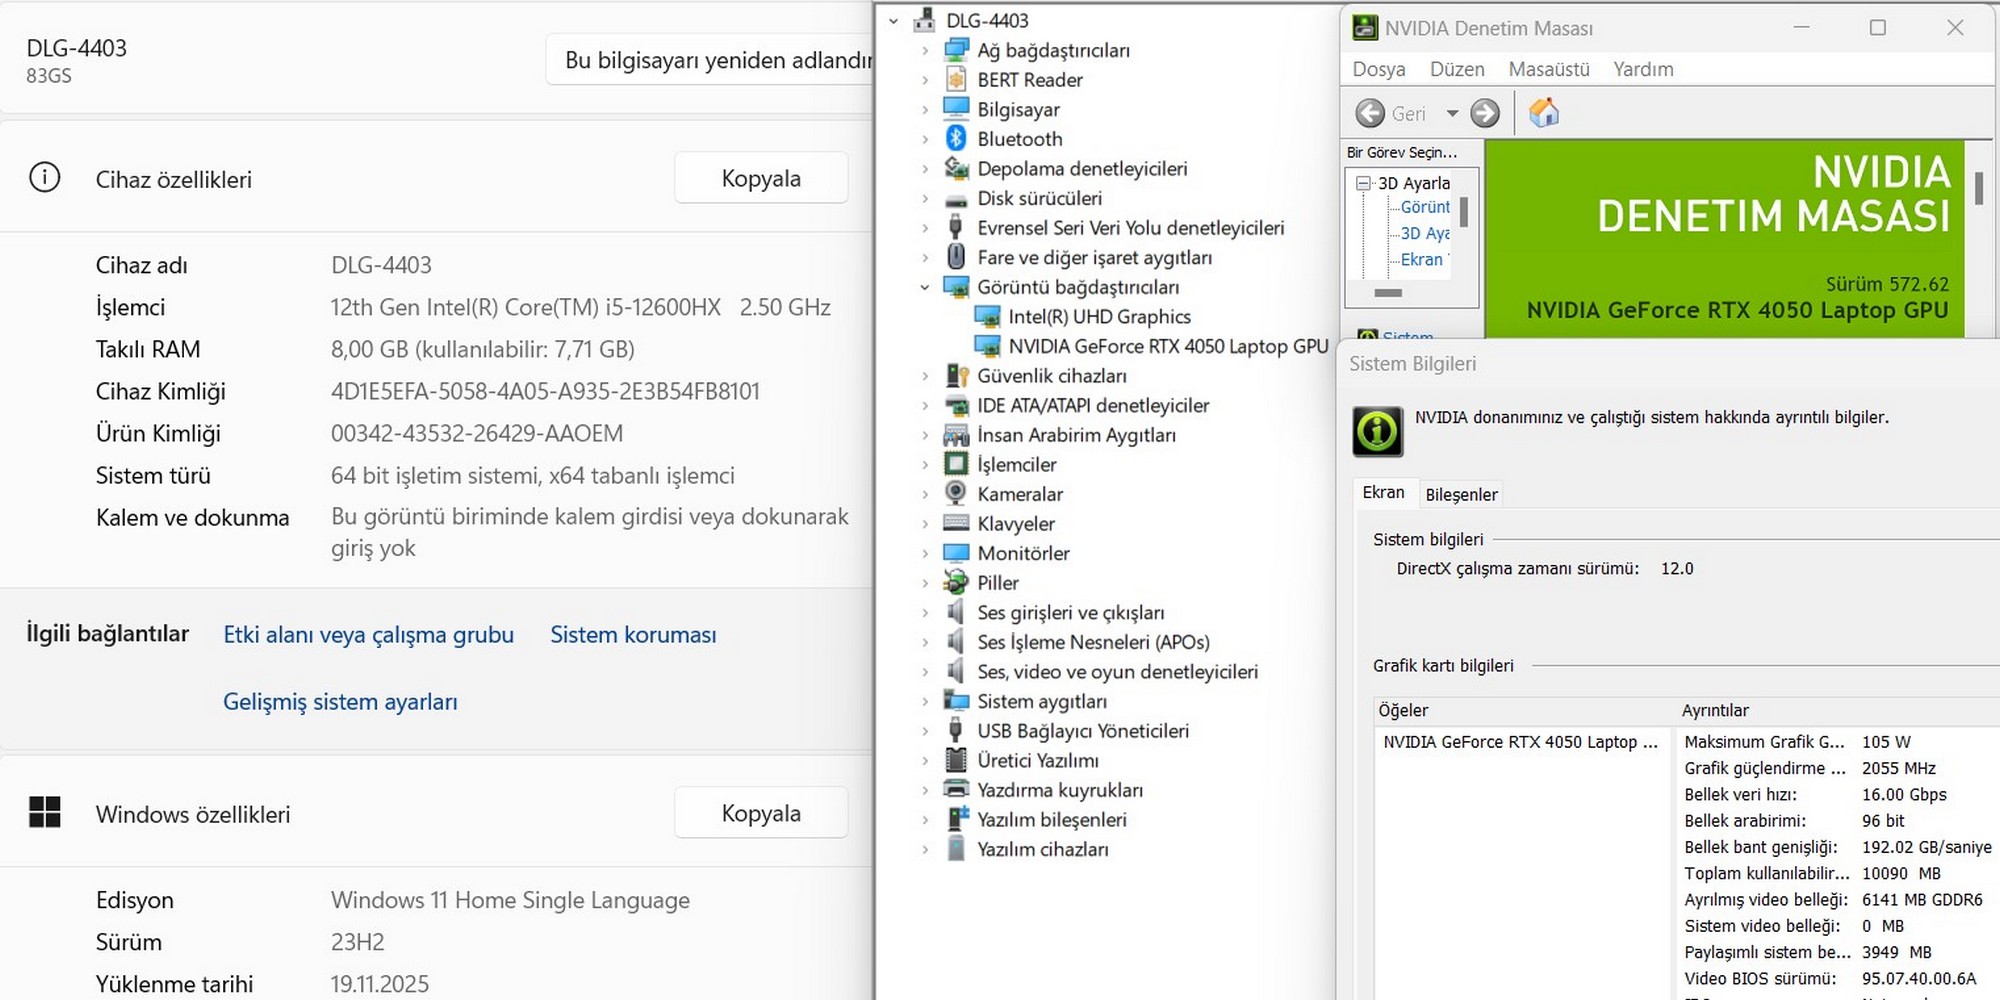Click the Kameralar webcam icon

coord(956,494)
